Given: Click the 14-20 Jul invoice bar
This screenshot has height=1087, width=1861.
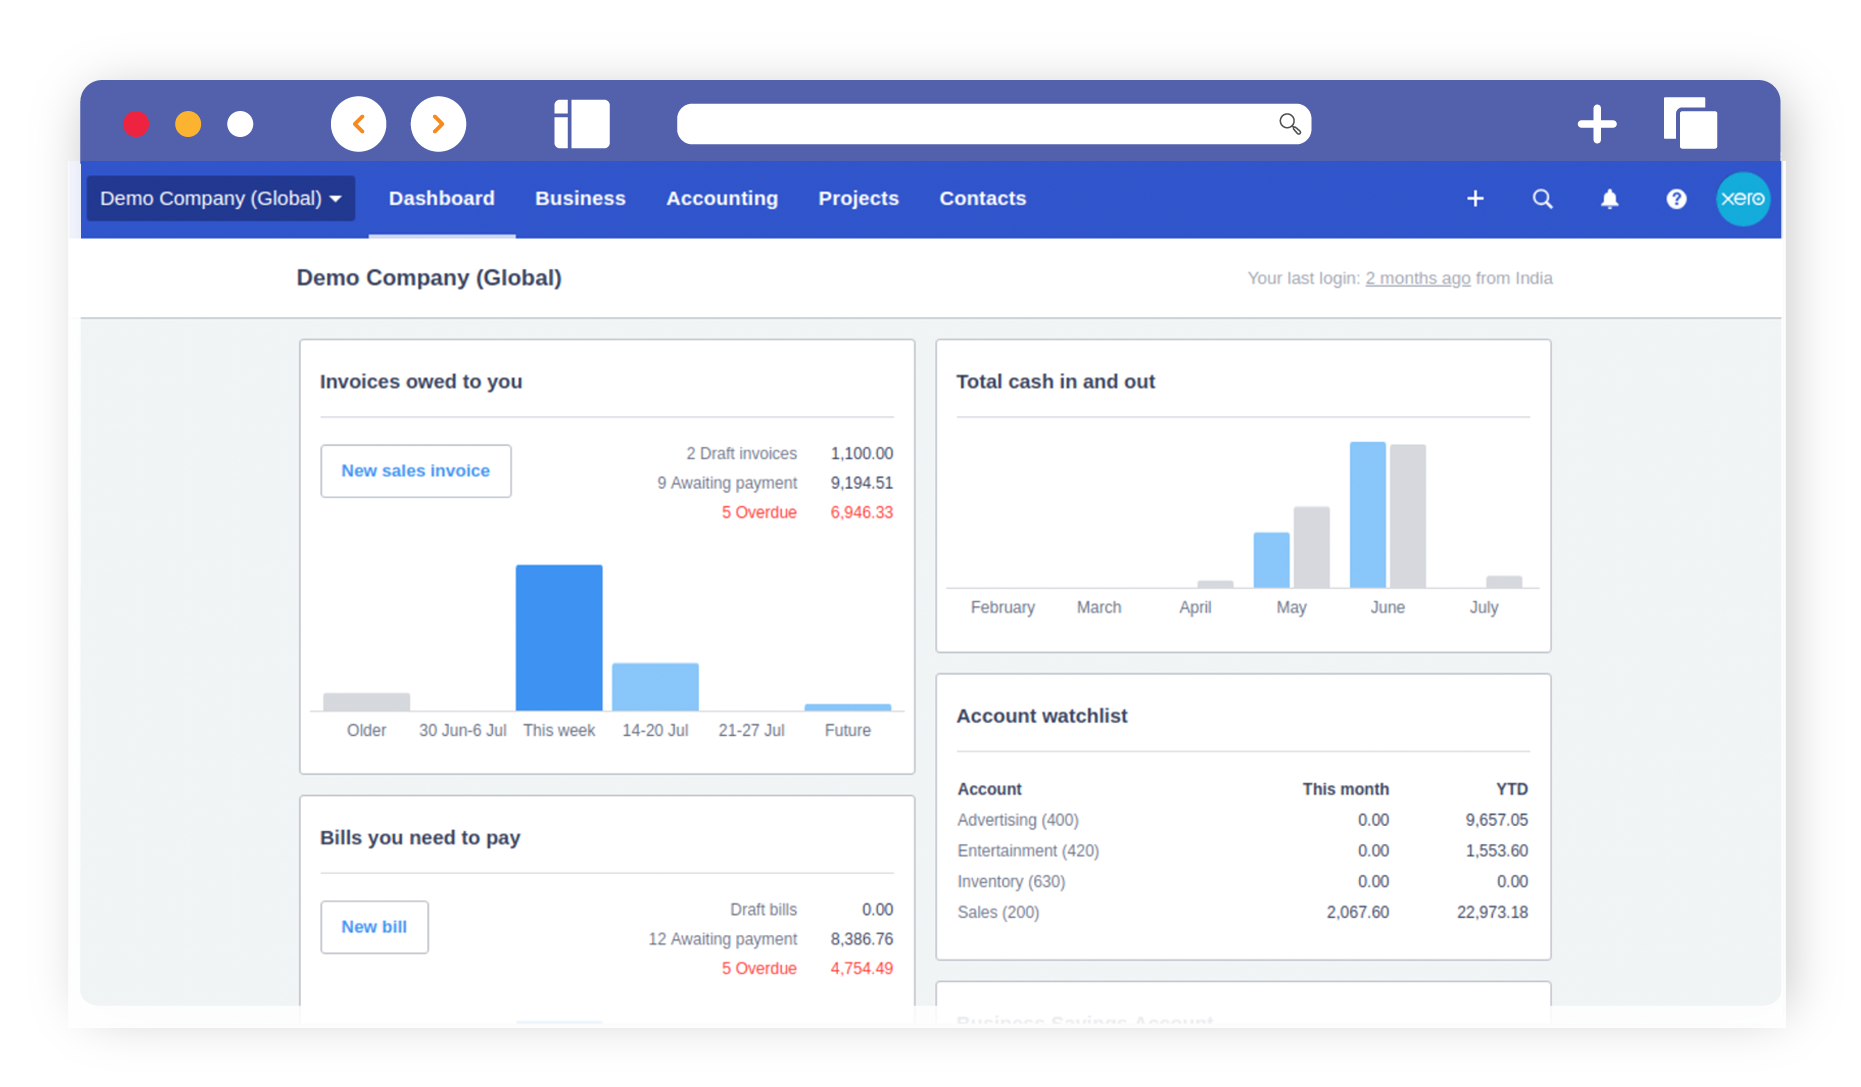Looking at the screenshot, I should point(655,687).
